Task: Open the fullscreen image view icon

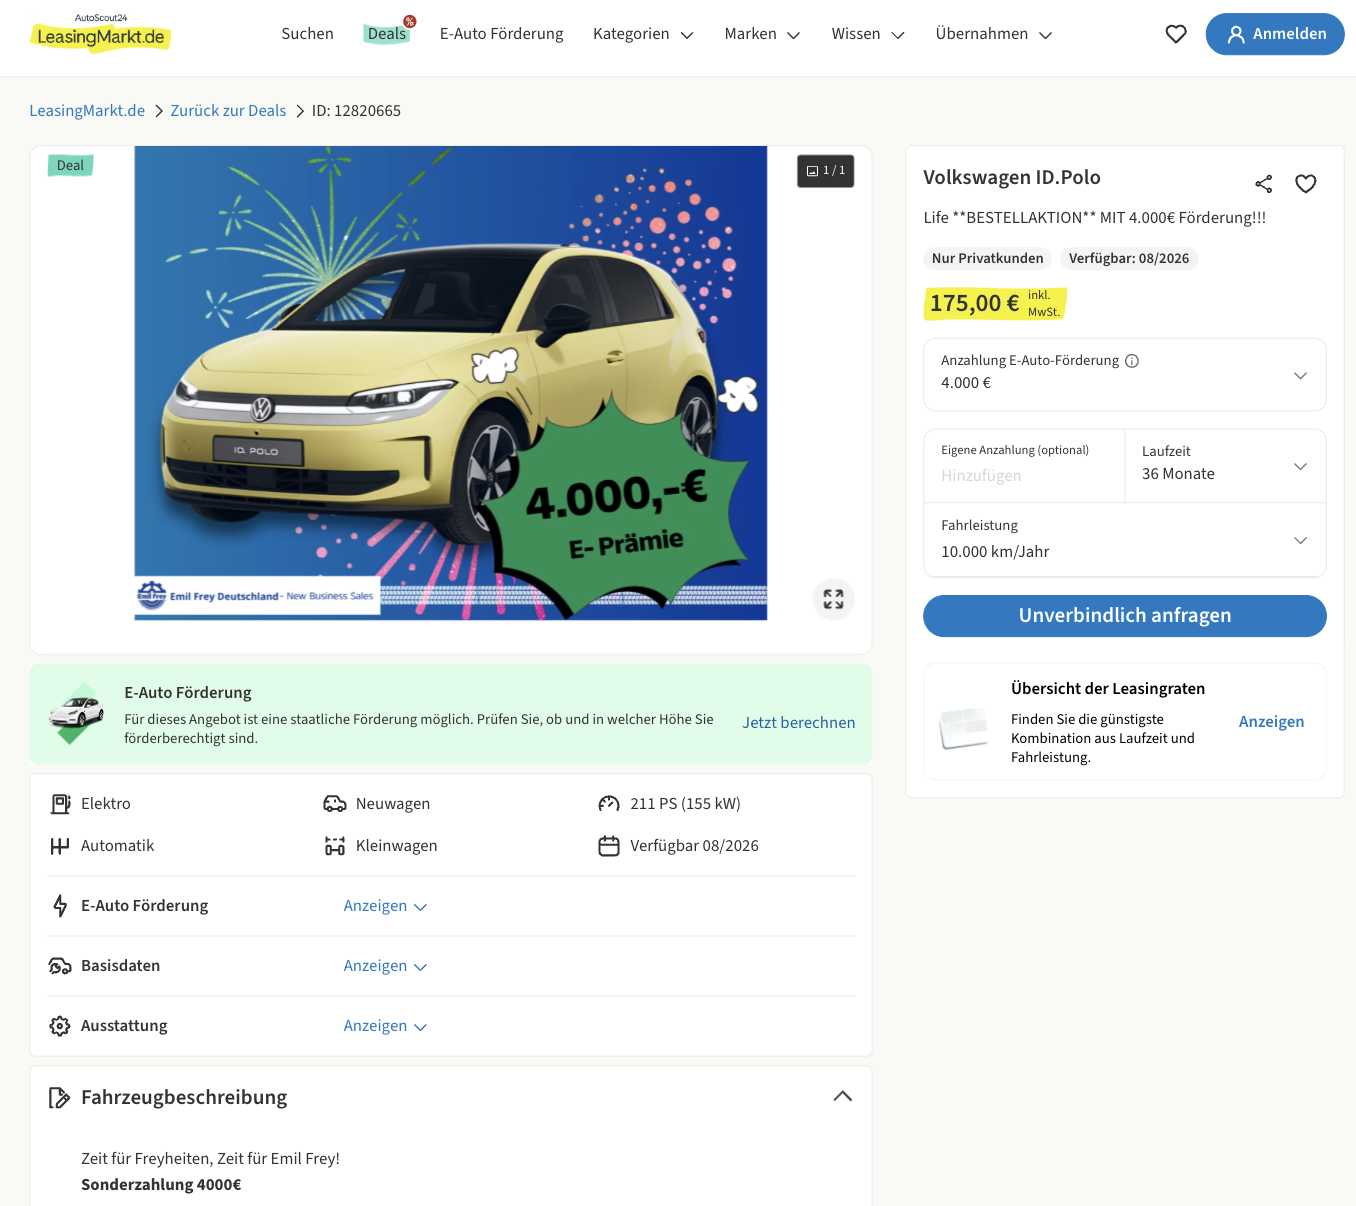Action: tap(833, 599)
